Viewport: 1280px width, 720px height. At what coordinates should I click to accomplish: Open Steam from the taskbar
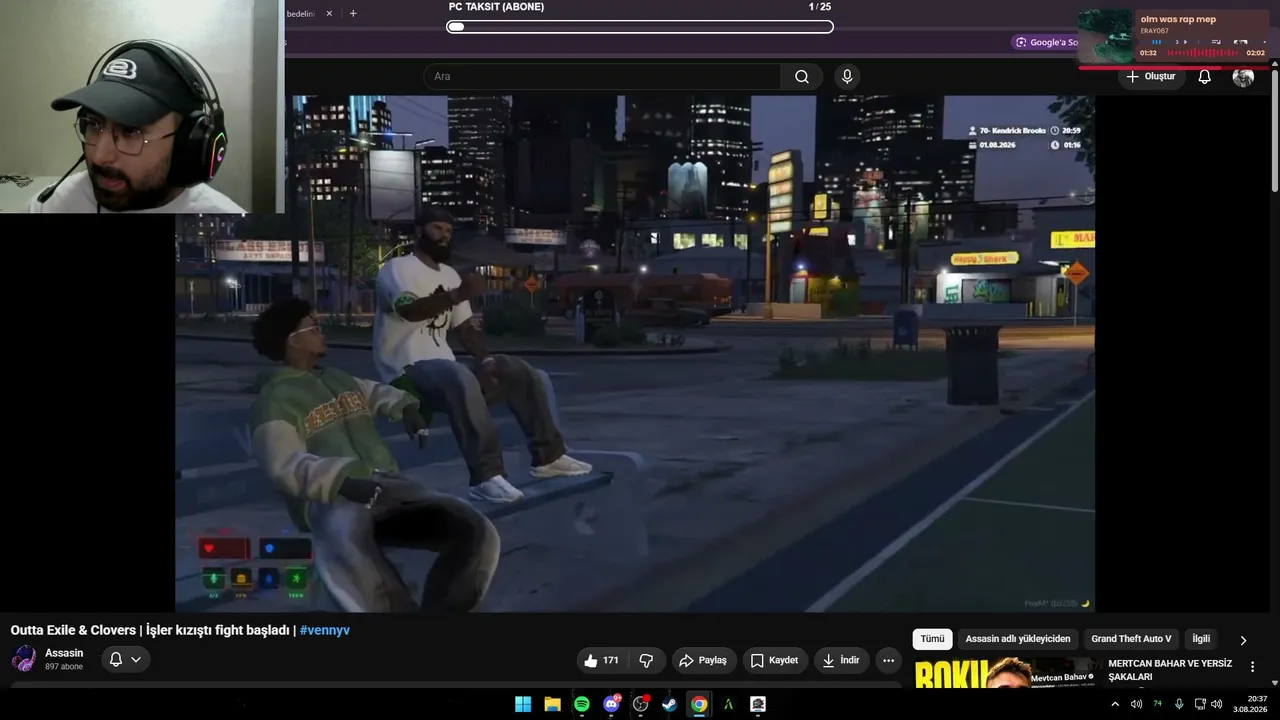tap(670, 704)
